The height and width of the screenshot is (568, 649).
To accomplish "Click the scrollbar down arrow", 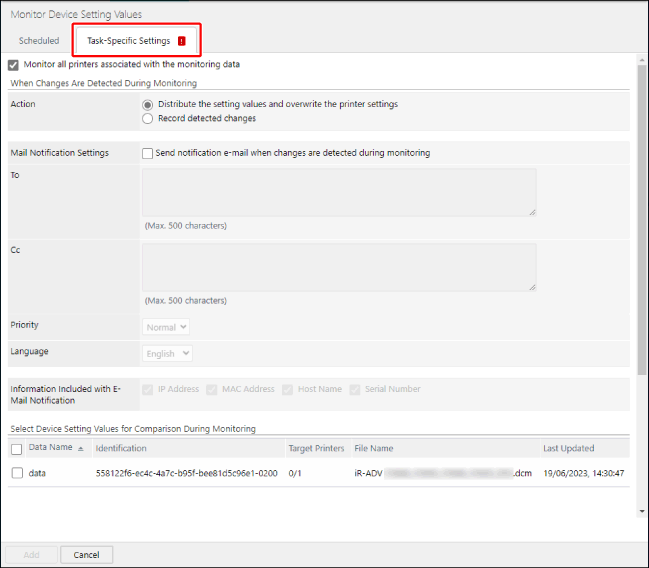I will [x=642, y=512].
